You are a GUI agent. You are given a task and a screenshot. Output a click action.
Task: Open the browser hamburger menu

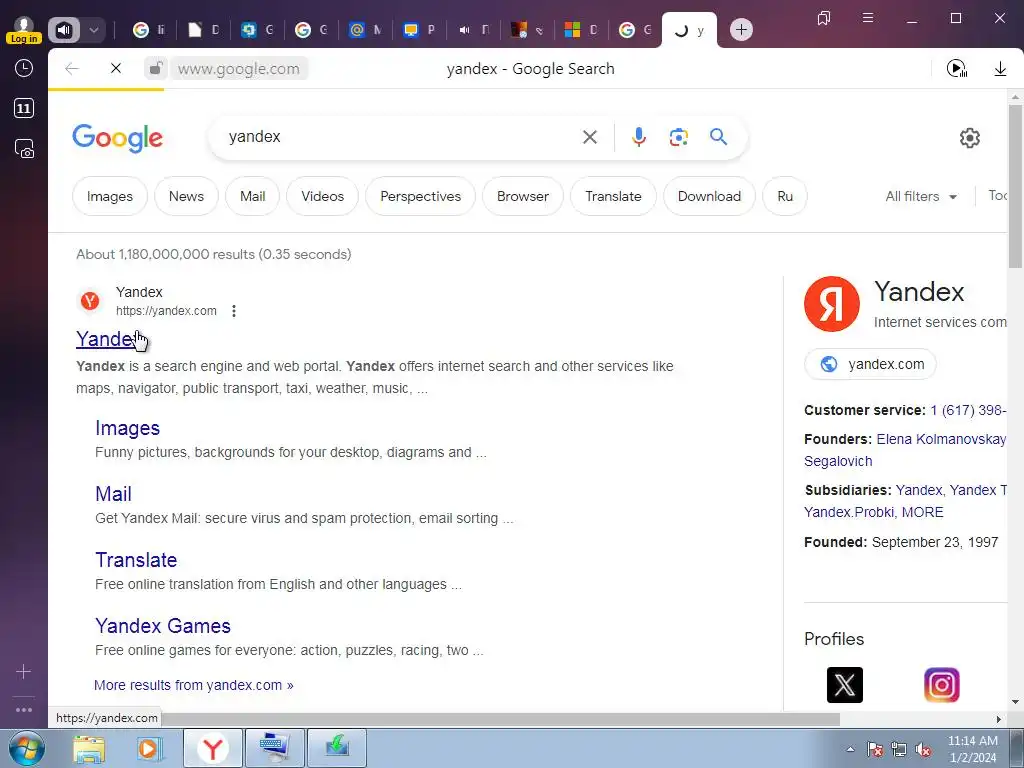tap(868, 18)
